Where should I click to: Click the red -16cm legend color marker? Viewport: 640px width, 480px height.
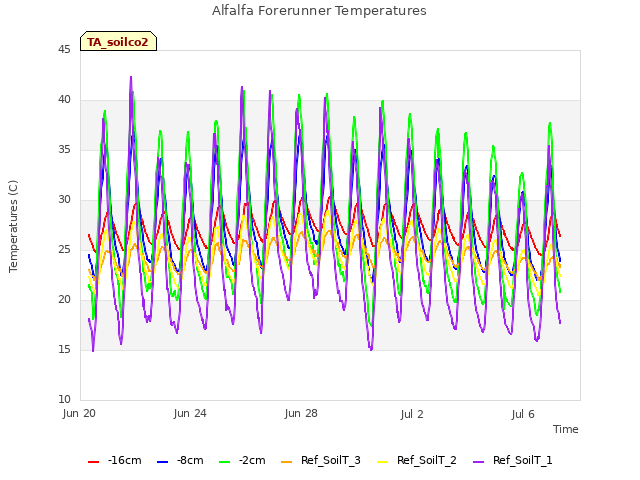[93, 462]
